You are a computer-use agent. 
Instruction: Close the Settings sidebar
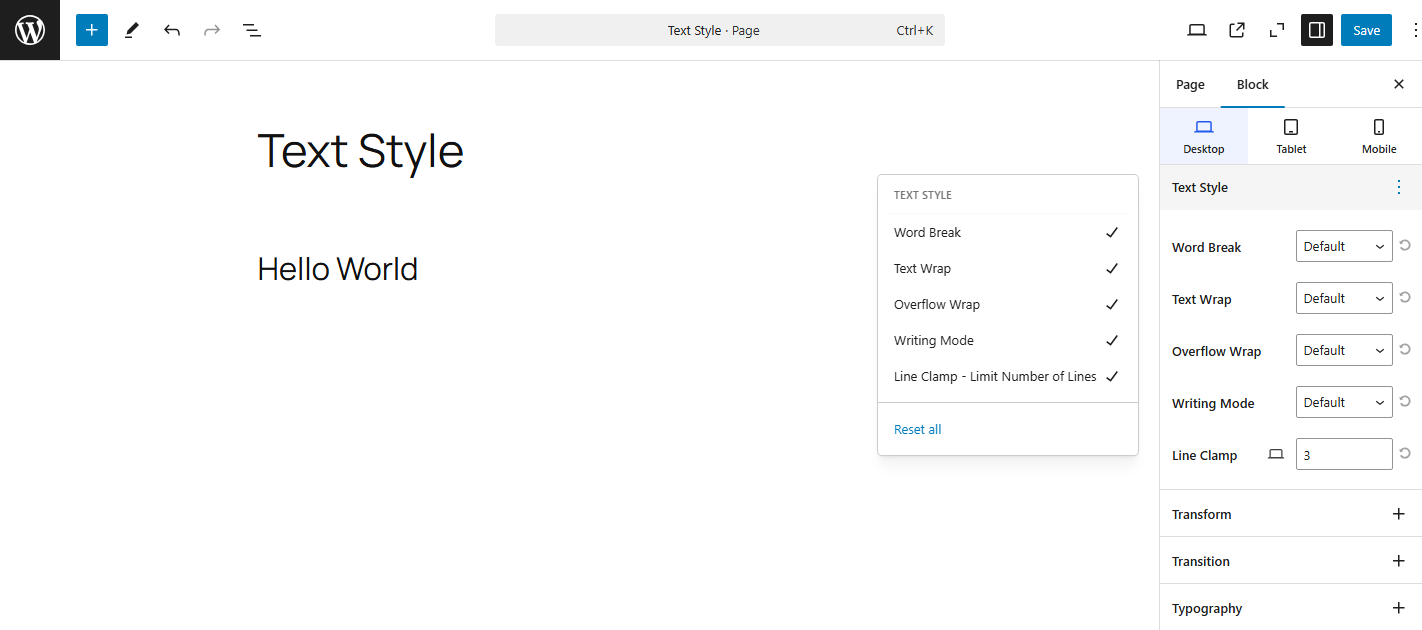(x=1399, y=84)
